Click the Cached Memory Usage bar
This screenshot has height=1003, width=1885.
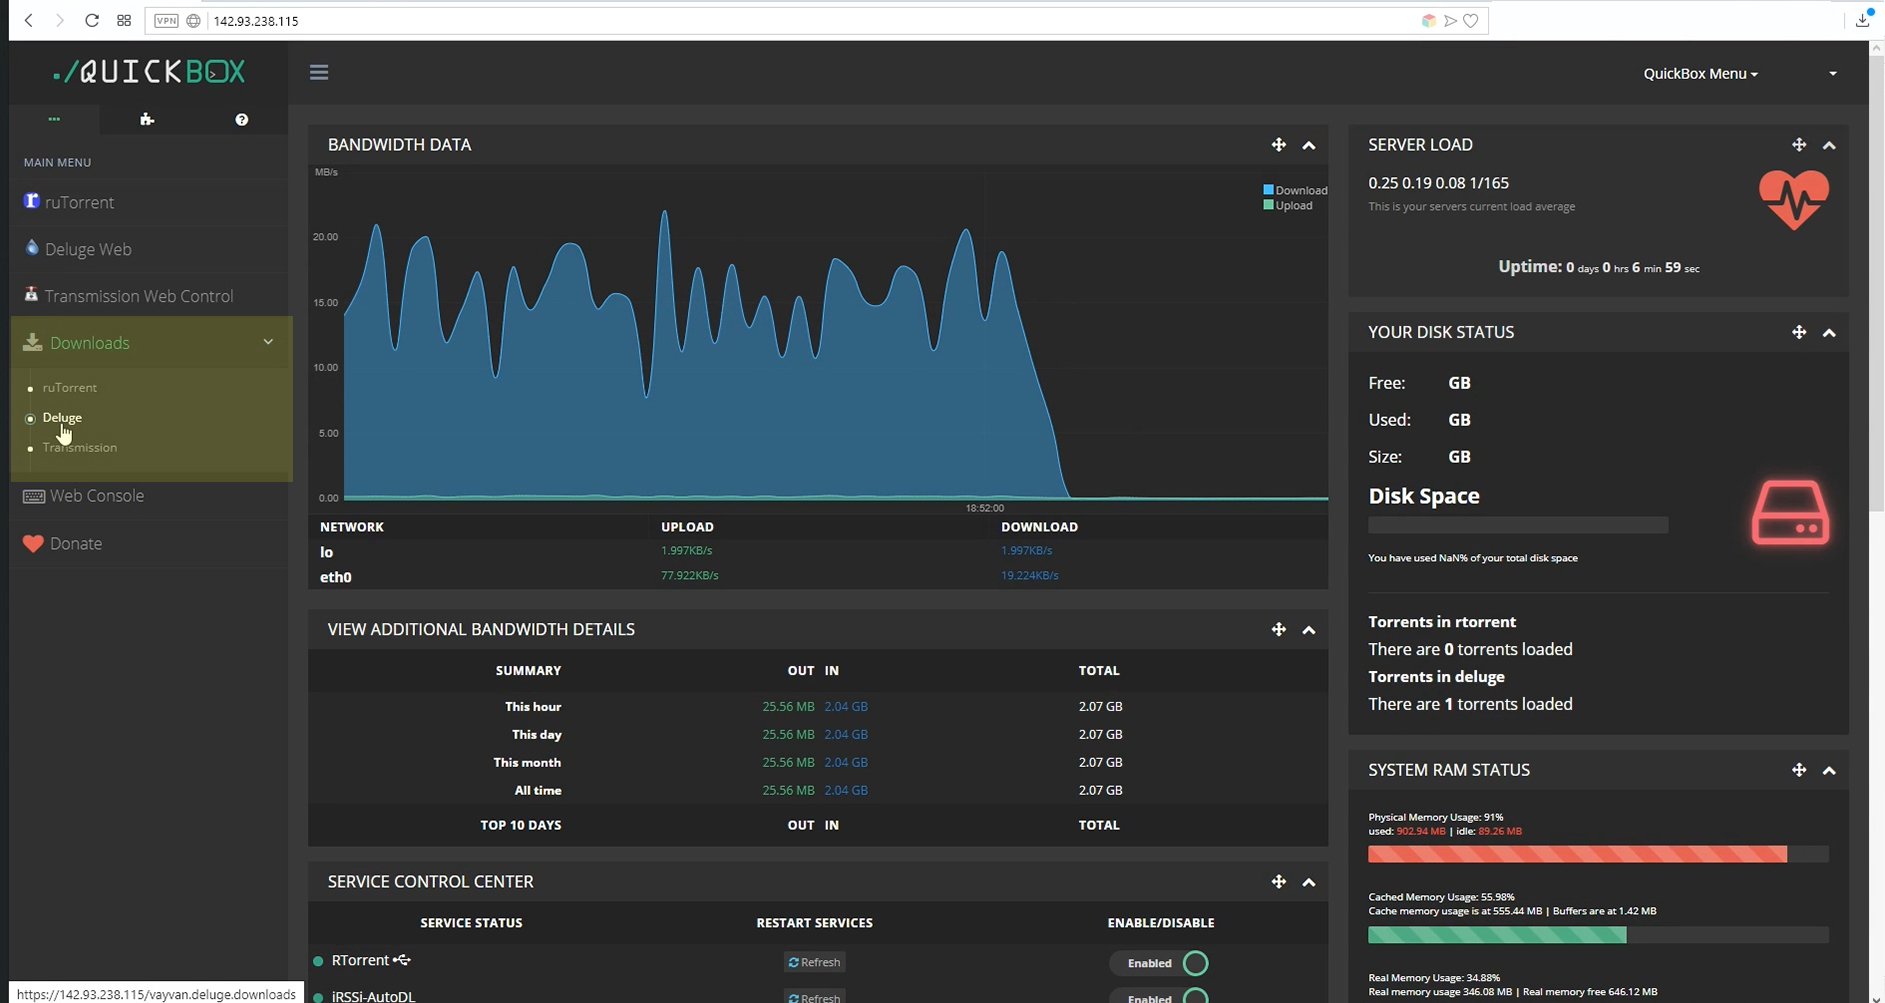tap(1598, 935)
